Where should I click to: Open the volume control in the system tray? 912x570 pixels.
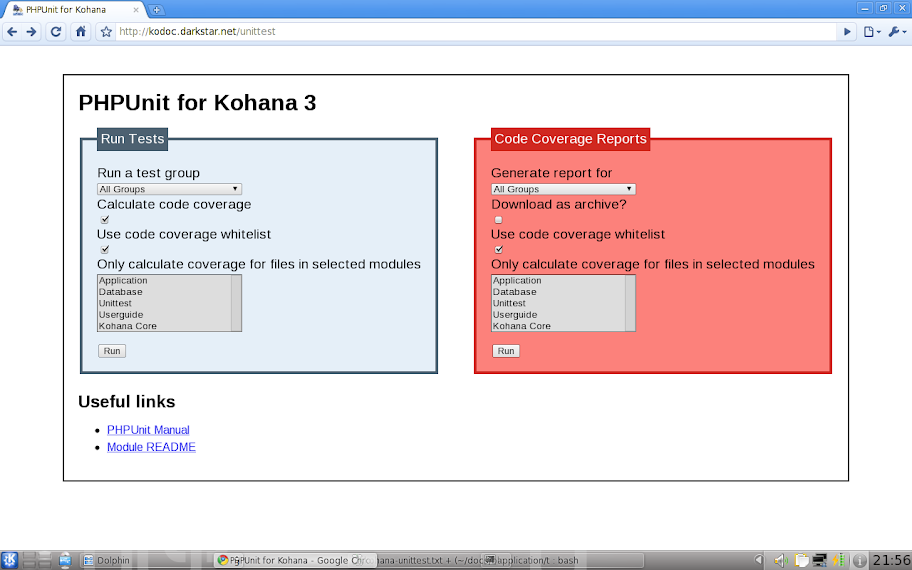(781, 561)
